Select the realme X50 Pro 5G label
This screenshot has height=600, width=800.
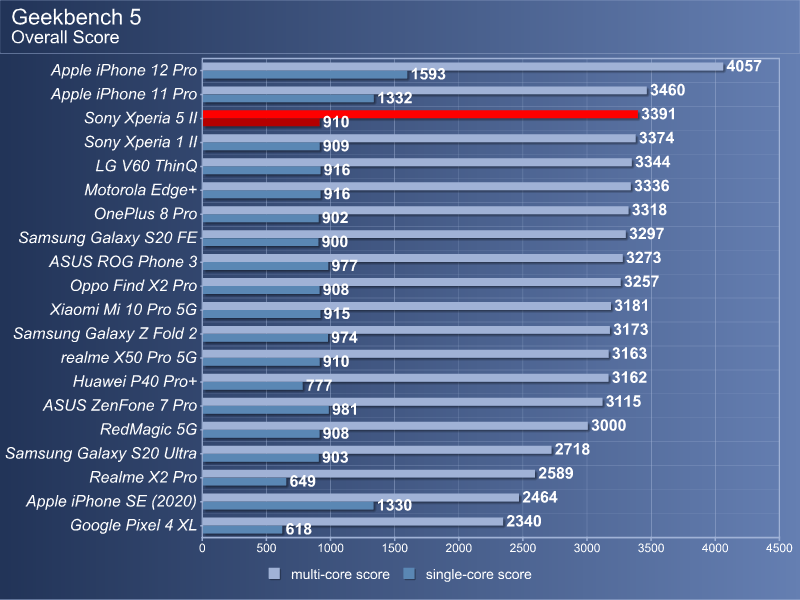tap(129, 358)
